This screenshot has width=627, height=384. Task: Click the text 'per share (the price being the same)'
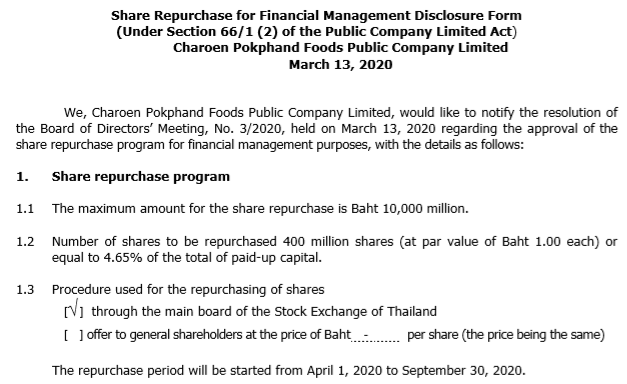pyautogui.click(x=506, y=335)
